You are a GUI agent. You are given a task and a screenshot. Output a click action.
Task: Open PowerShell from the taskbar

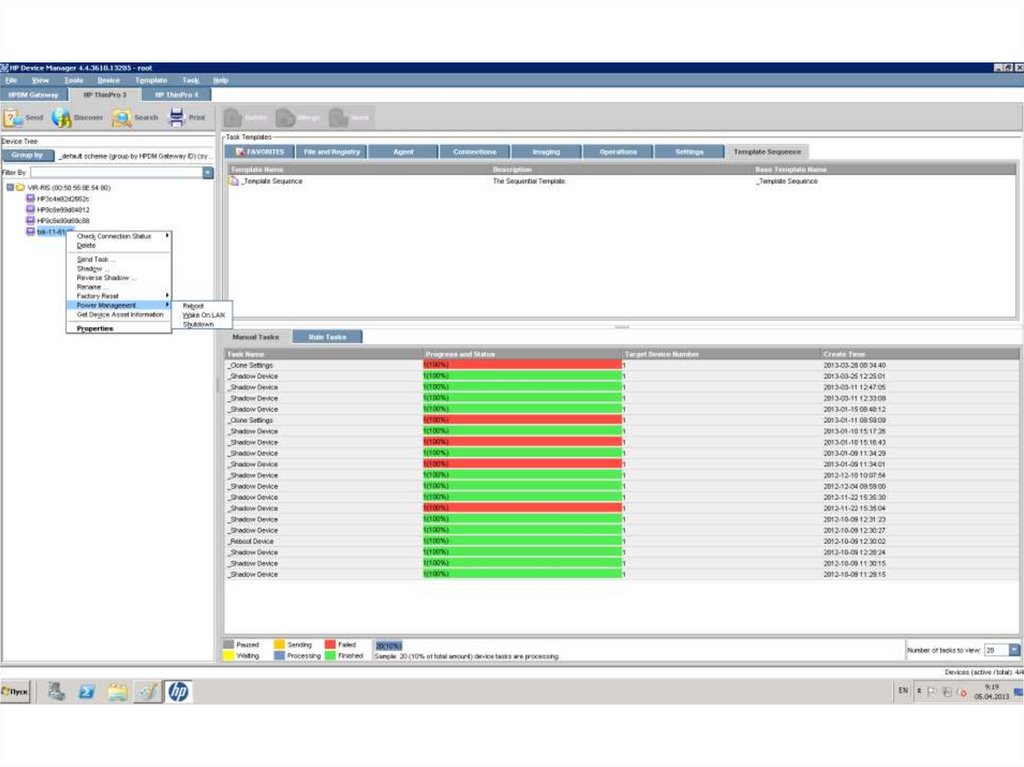[86, 691]
